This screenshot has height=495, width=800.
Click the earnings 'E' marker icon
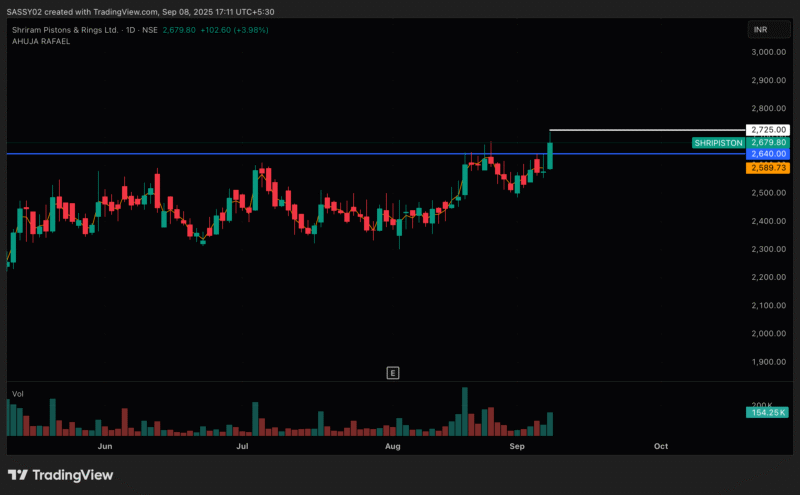393,373
